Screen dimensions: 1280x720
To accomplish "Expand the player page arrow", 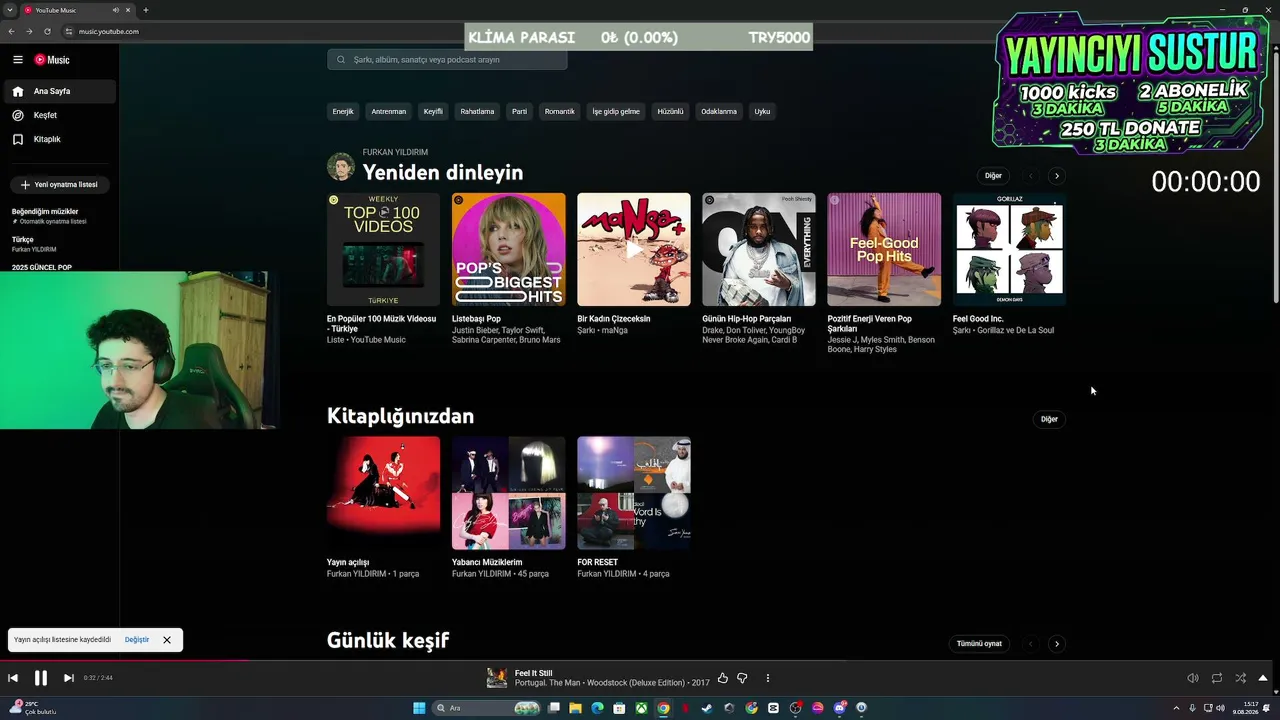I will pyautogui.click(x=1263, y=678).
